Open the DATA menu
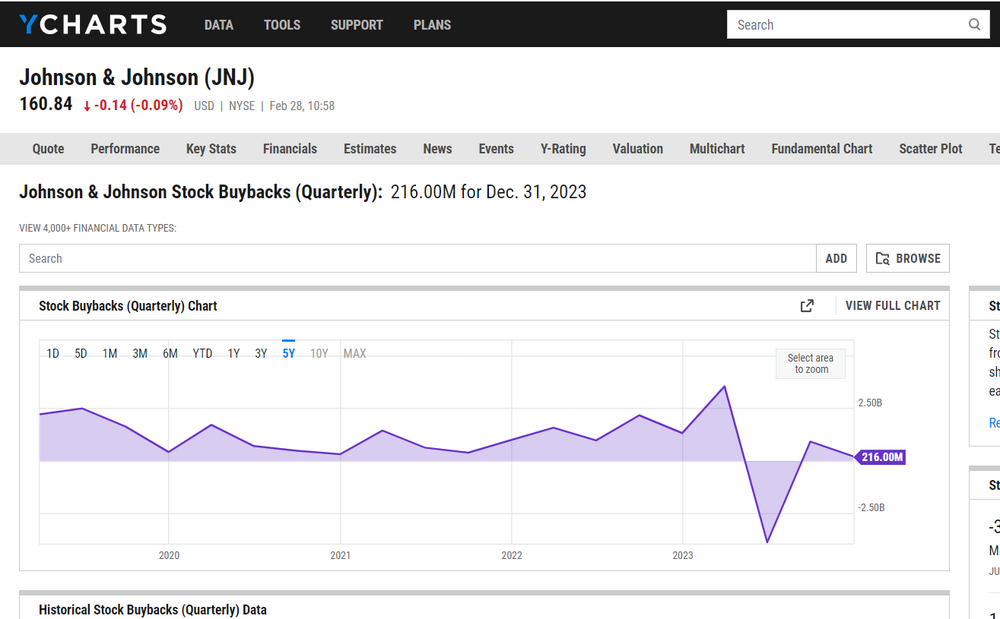 pyautogui.click(x=218, y=25)
